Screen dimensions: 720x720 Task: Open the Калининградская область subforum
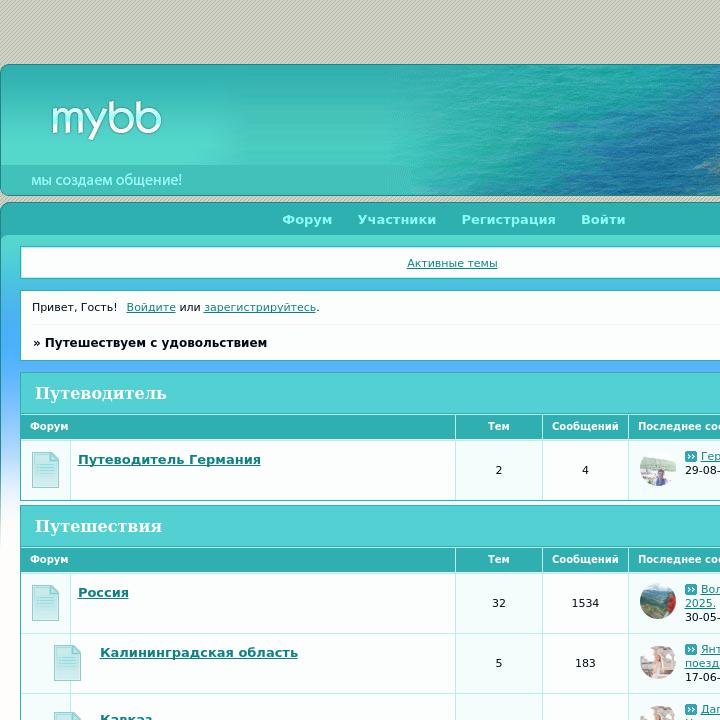pyautogui.click(x=198, y=653)
